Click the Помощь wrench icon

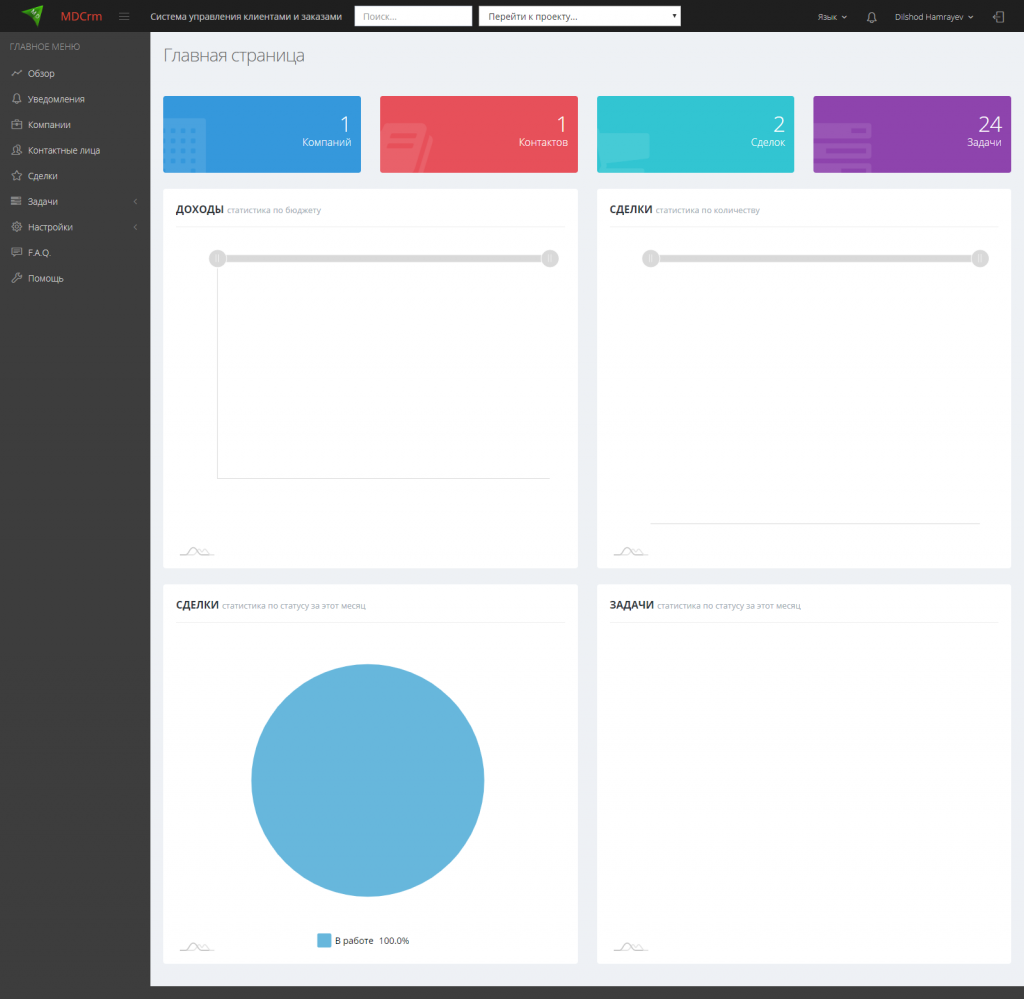[x=17, y=278]
